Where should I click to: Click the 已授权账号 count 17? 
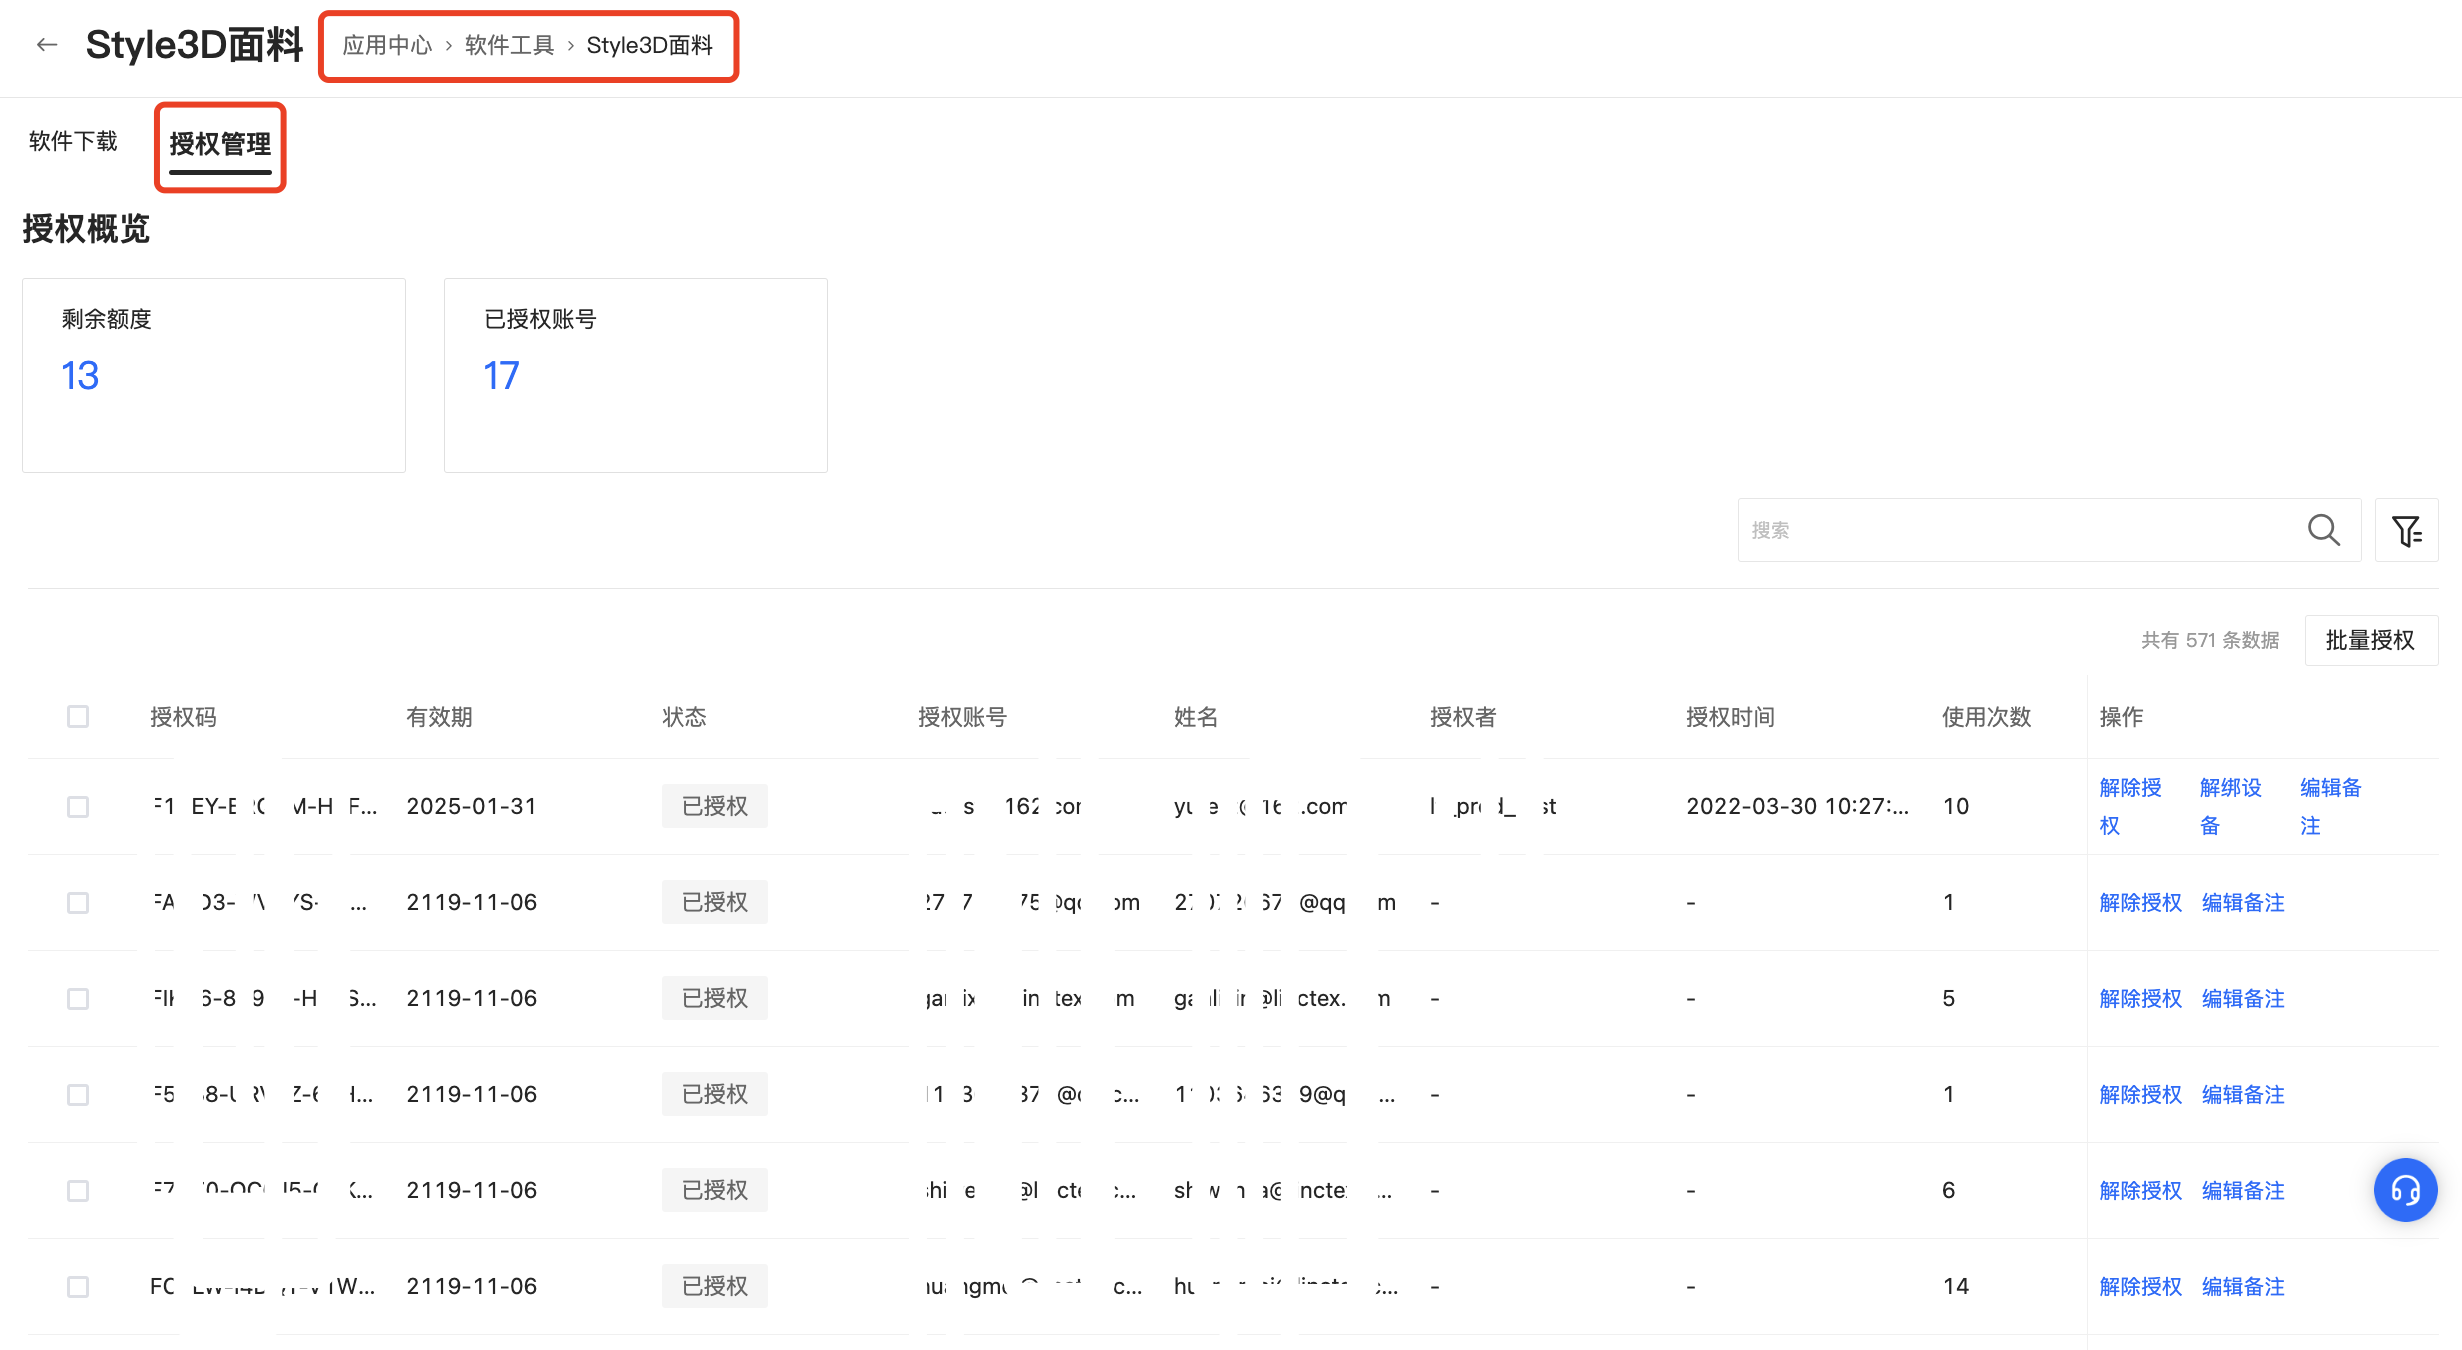click(x=501, y=376)
